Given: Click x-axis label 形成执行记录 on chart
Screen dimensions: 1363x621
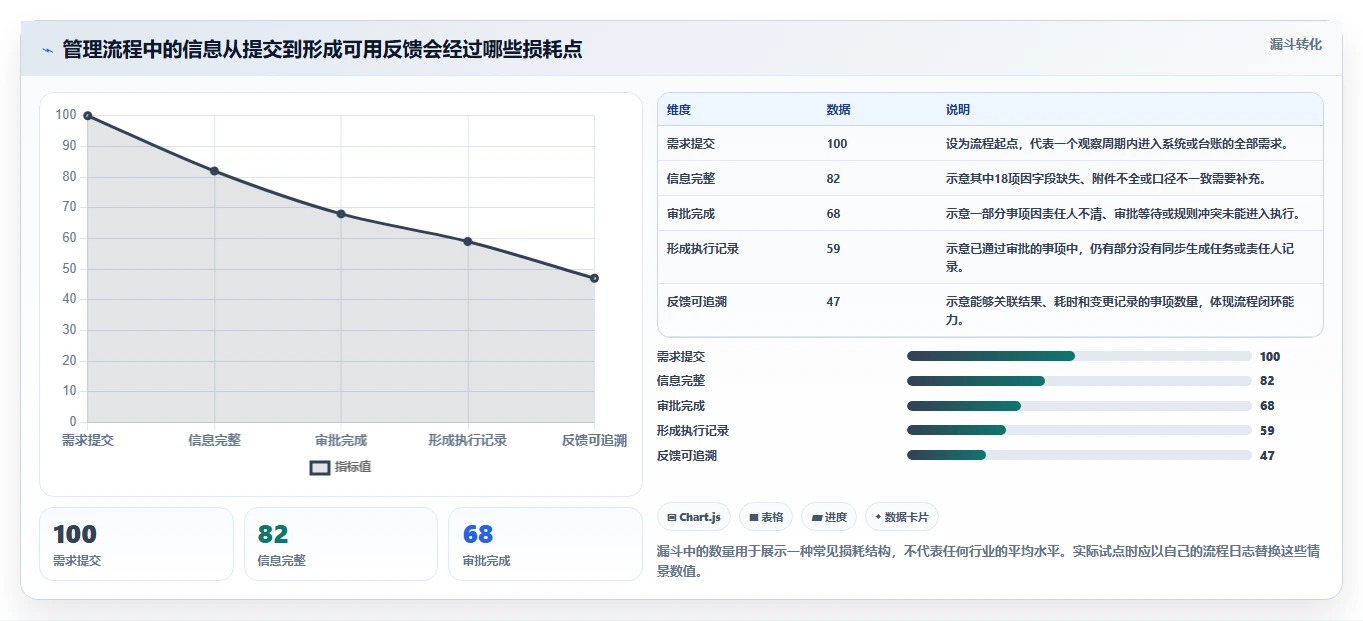Looking at the screenshot, I should pos(468,440).
